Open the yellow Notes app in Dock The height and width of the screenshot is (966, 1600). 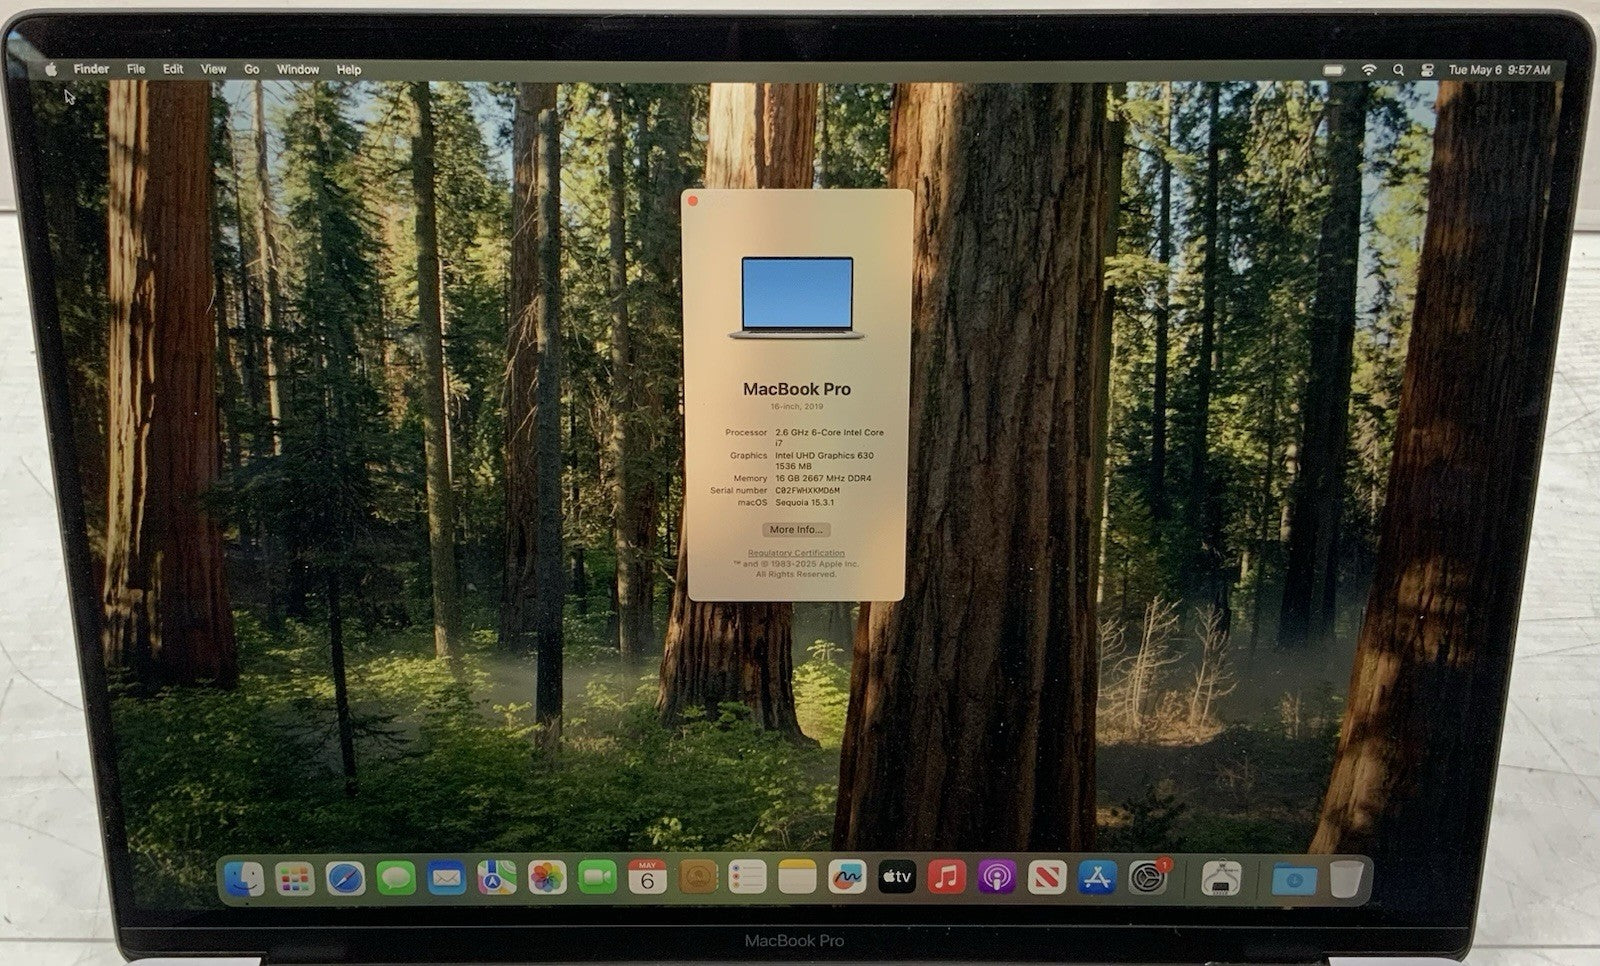point(797,878)
